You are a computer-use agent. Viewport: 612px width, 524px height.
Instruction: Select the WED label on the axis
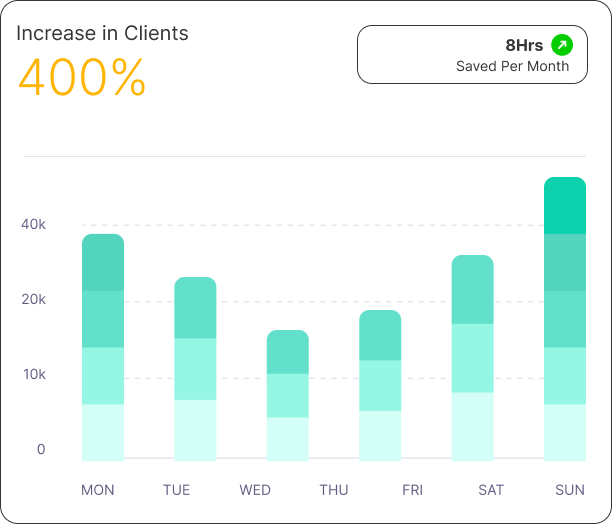pos(255,490)
